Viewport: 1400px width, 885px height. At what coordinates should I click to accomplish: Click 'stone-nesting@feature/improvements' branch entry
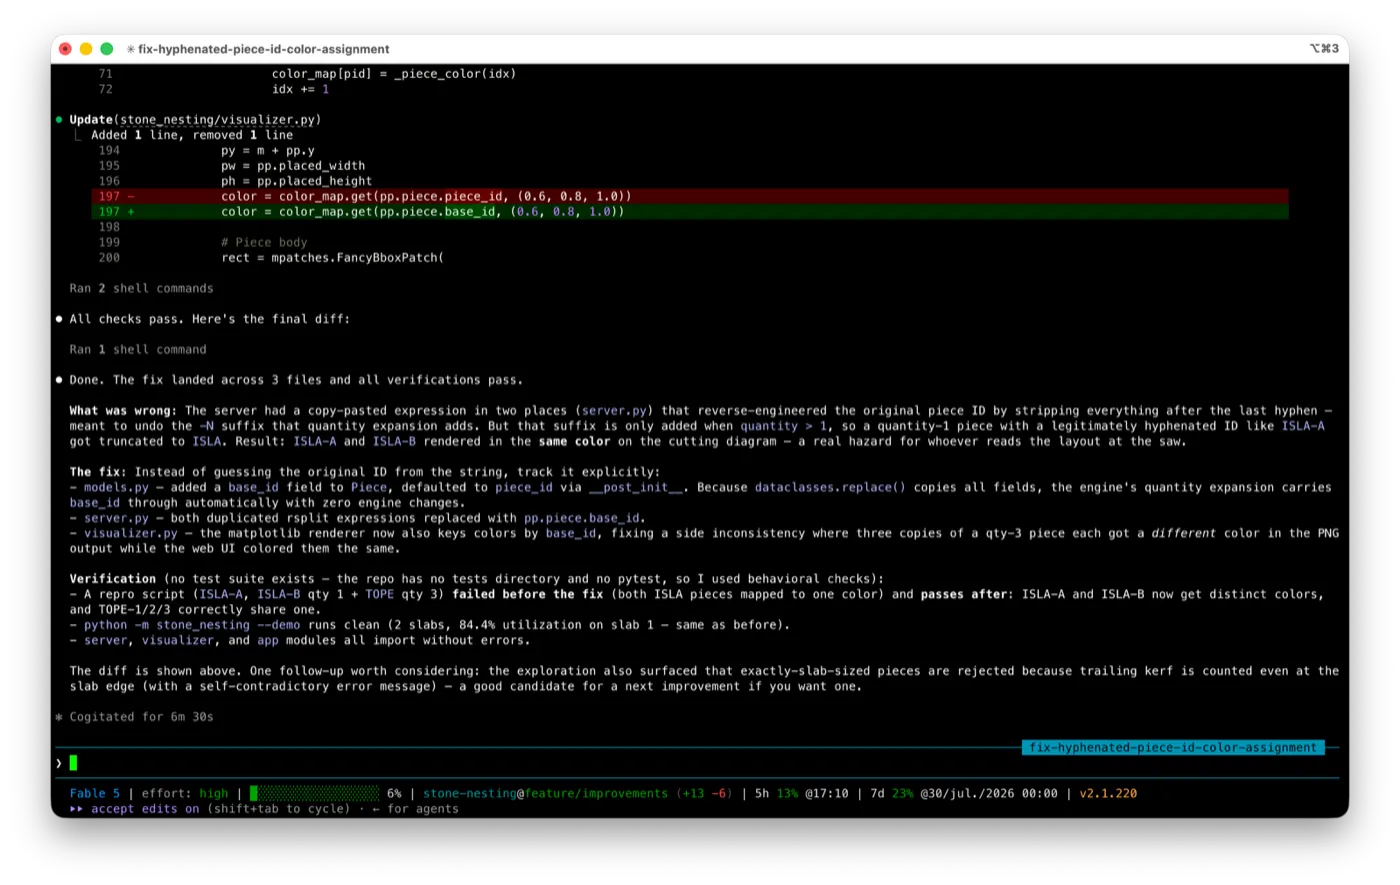point(545,793)
